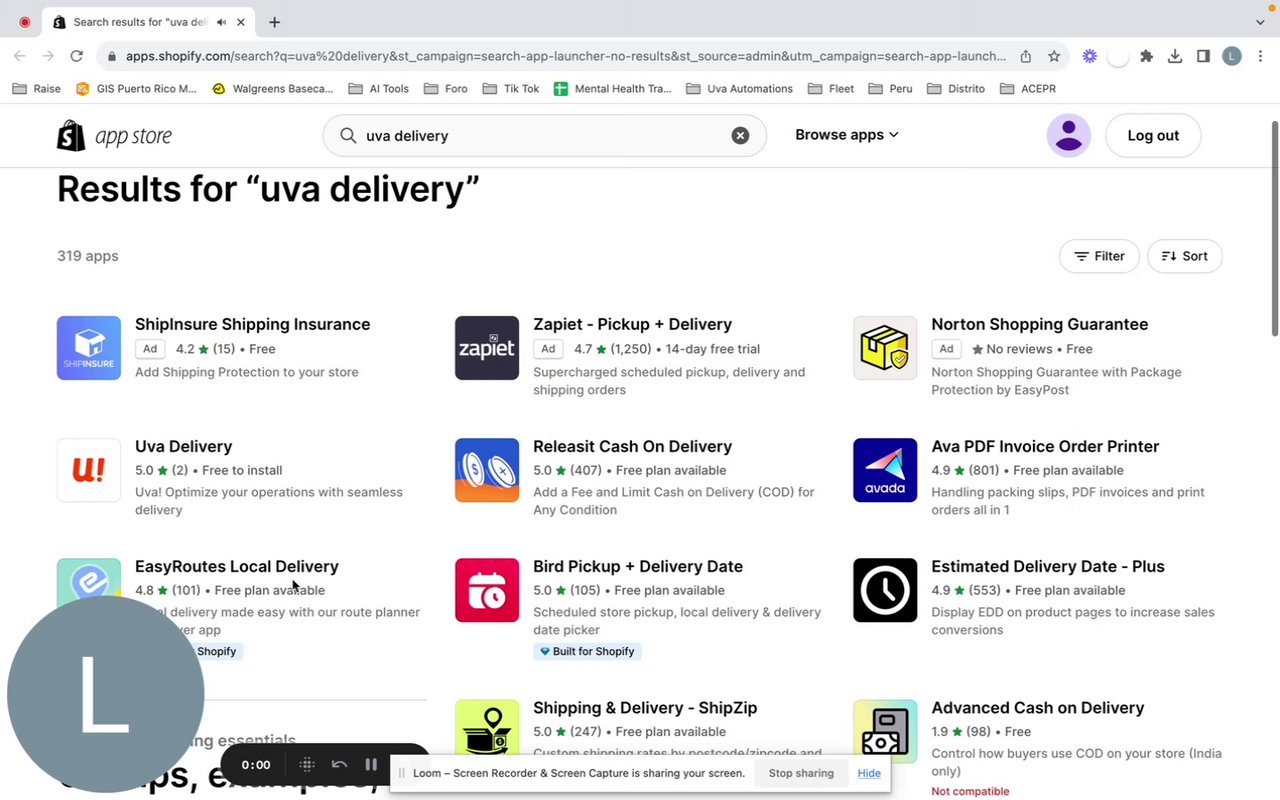This screenshot has width=1280, height=800.
Task: Open the Estimated Delivery Date clock icon
Action: (x=885, y=590)
